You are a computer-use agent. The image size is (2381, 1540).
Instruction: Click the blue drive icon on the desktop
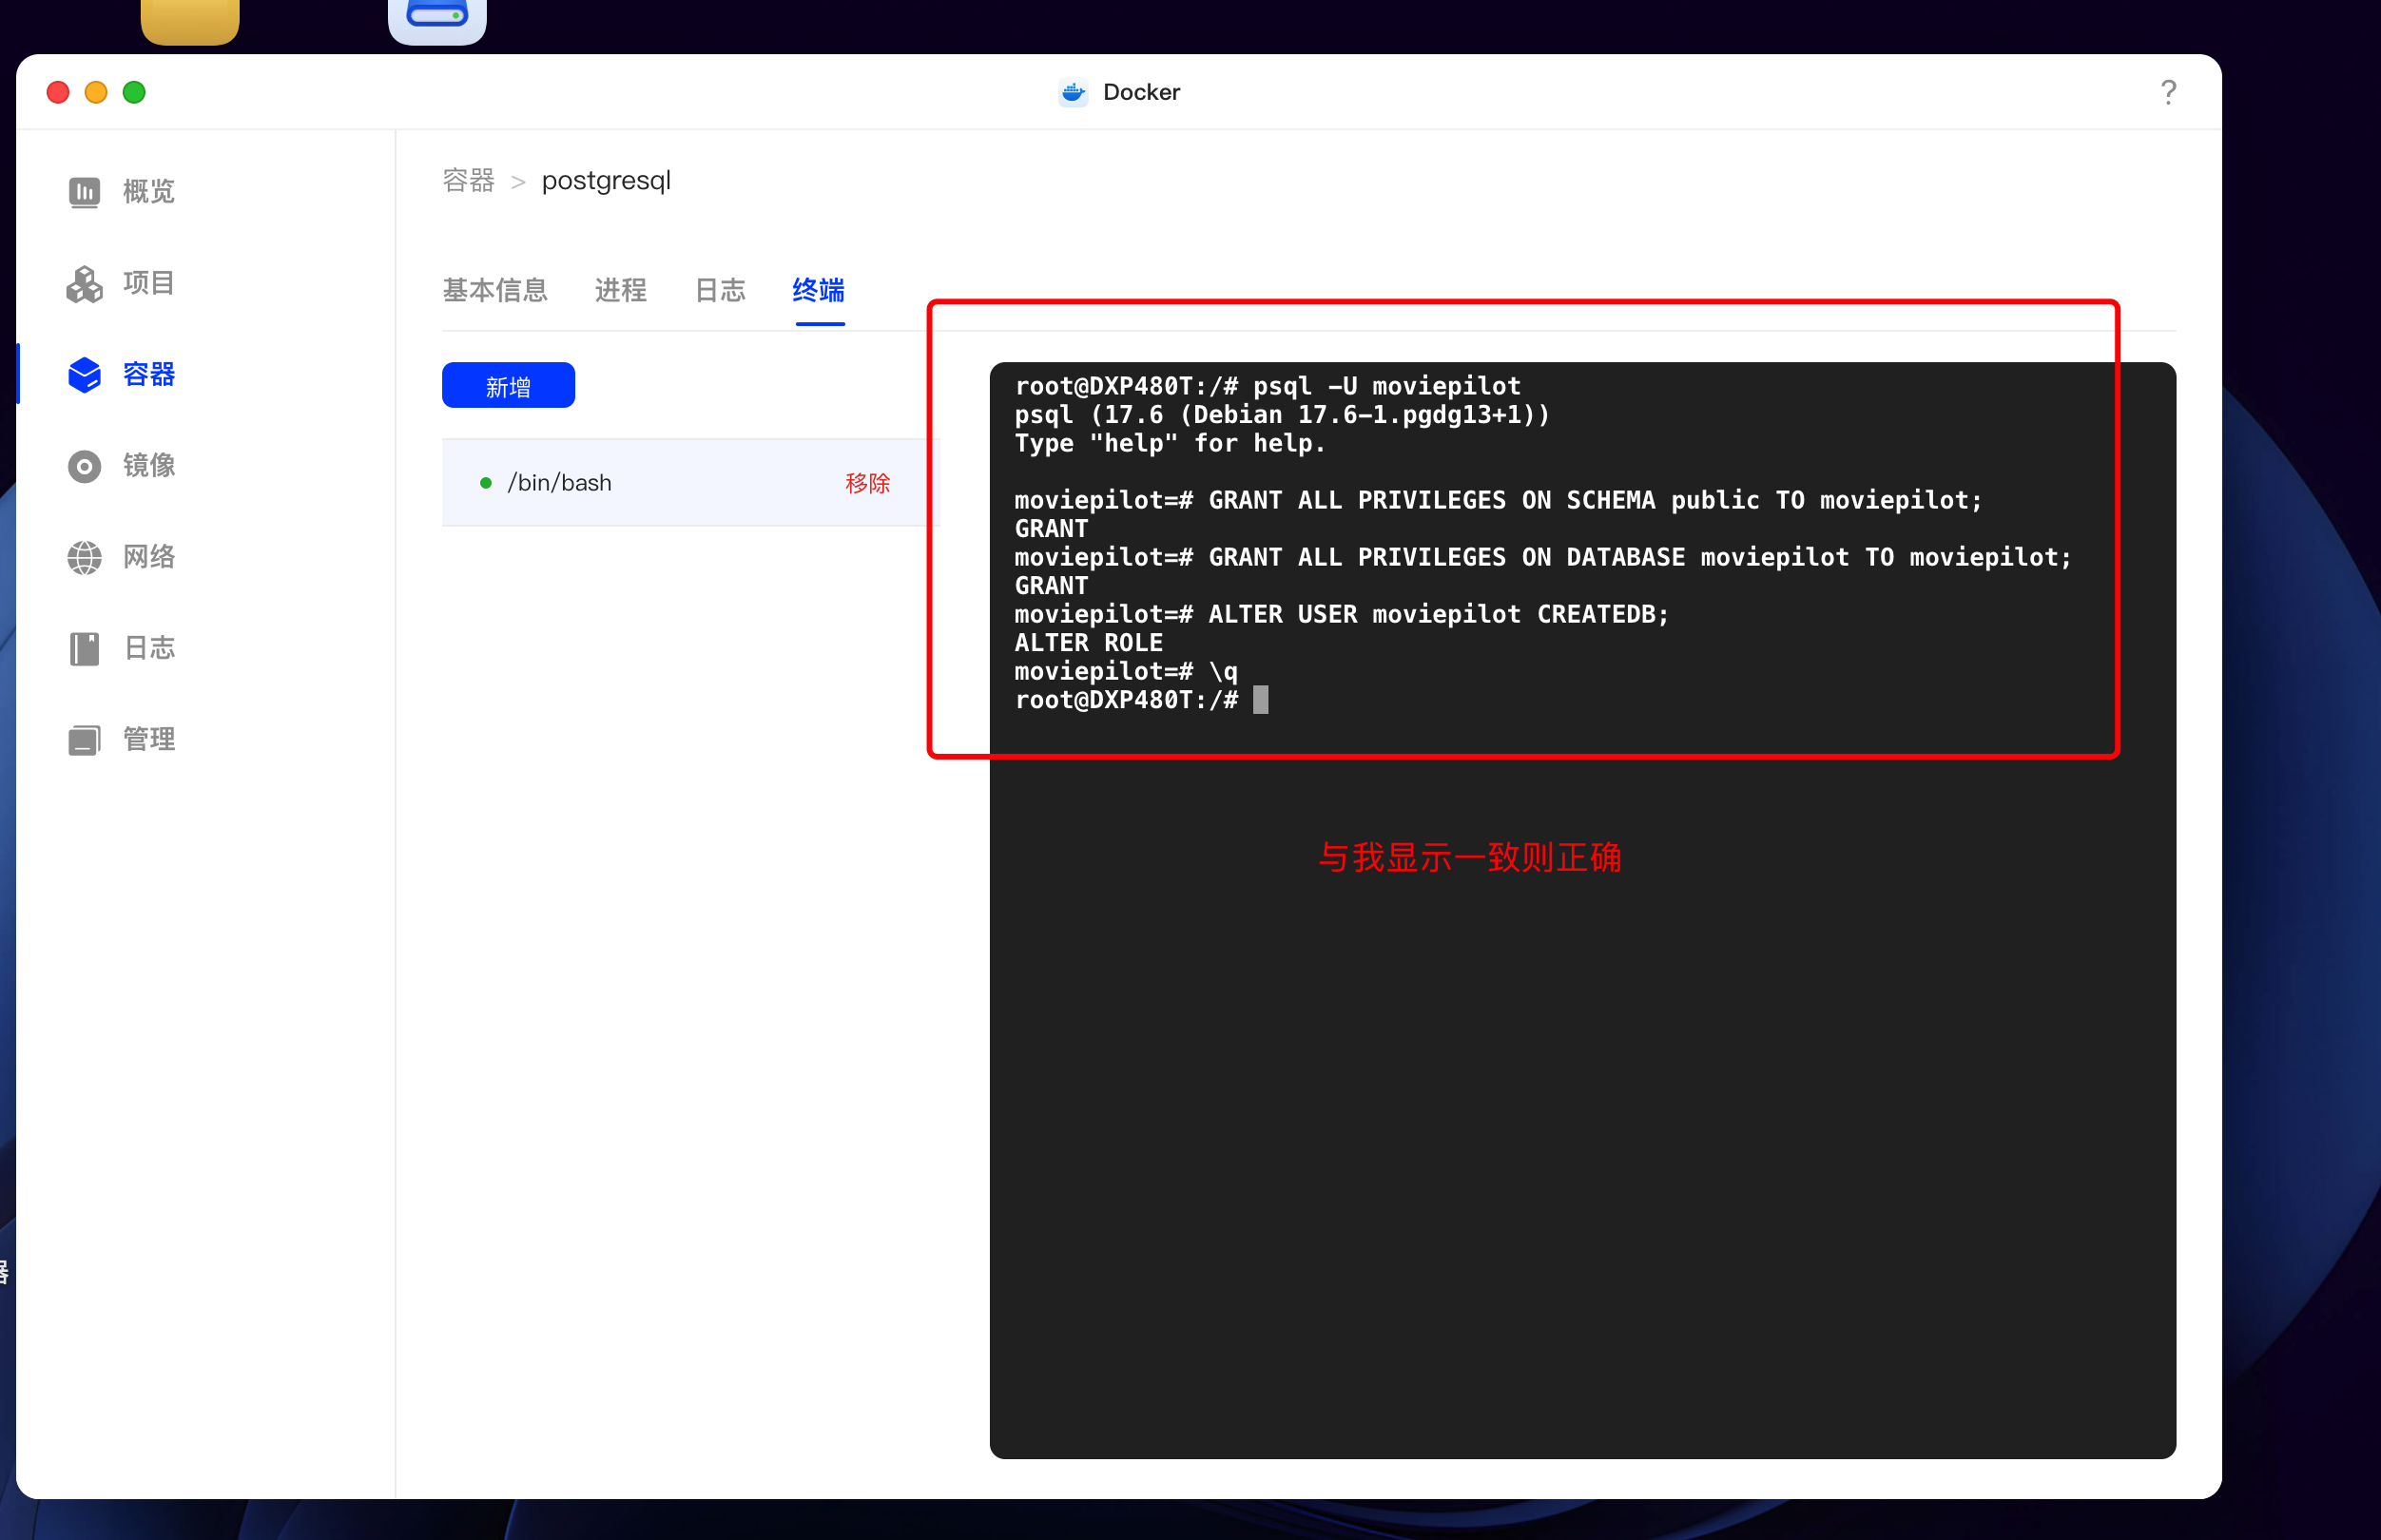(437, 20)
